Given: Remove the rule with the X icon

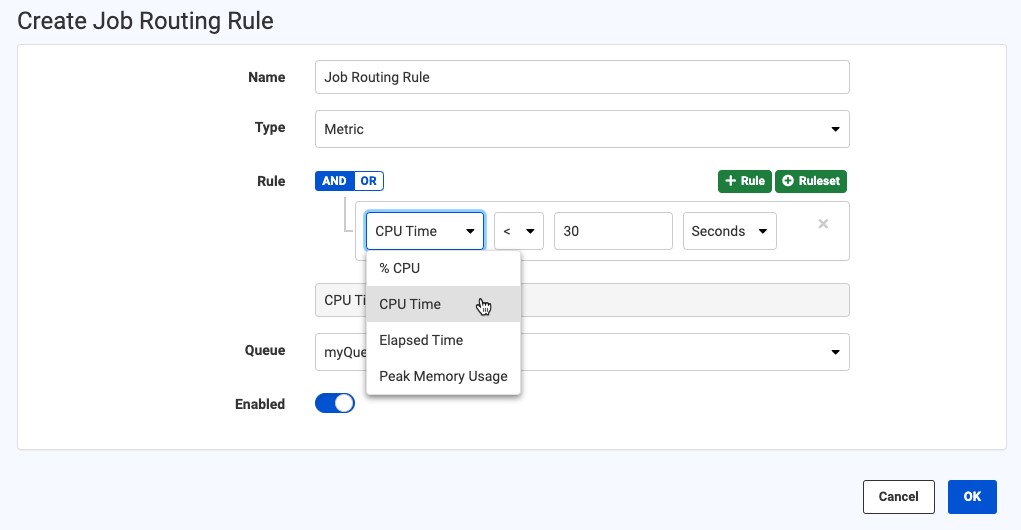Looking at the screenshot, I should pyautogui.click(x=823, y=224).
